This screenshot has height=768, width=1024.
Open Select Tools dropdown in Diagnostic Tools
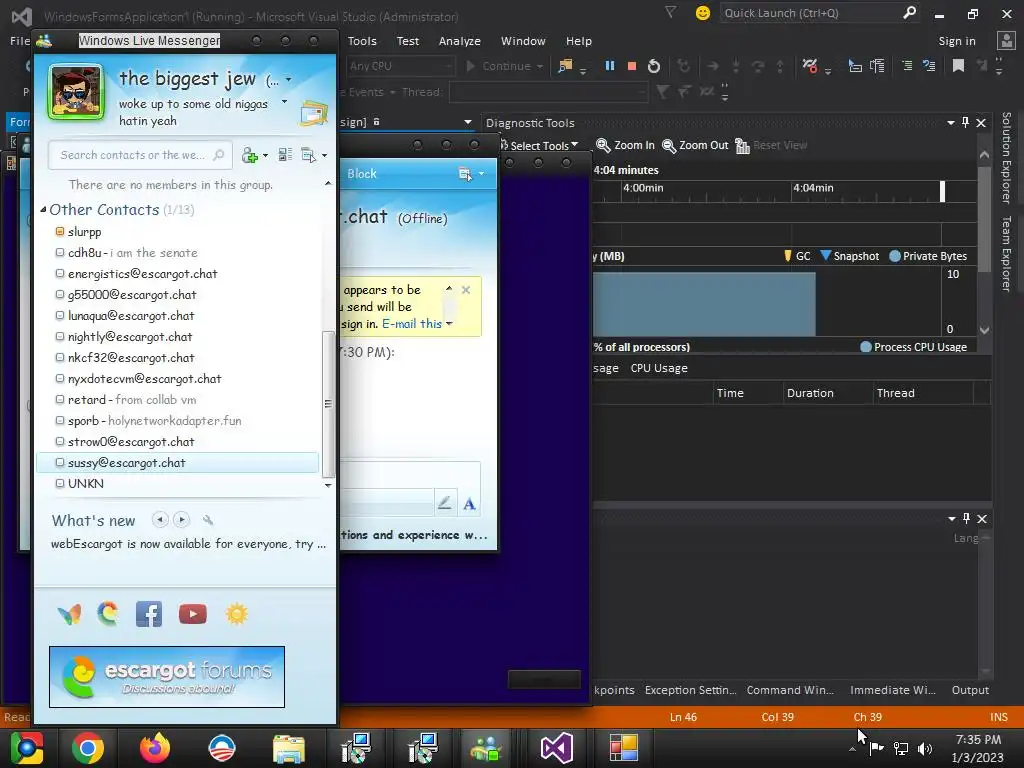coord(539,146)
